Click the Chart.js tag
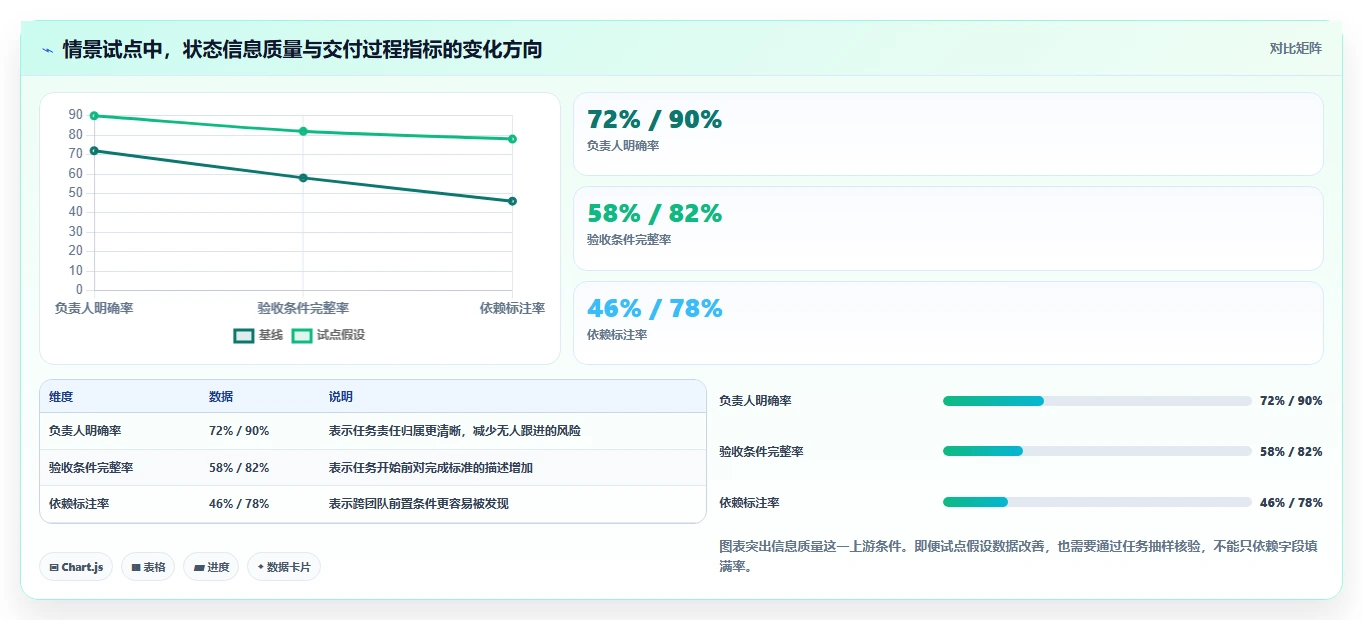This screenshot has width=1363, height=620. click(x=76, y=567)
